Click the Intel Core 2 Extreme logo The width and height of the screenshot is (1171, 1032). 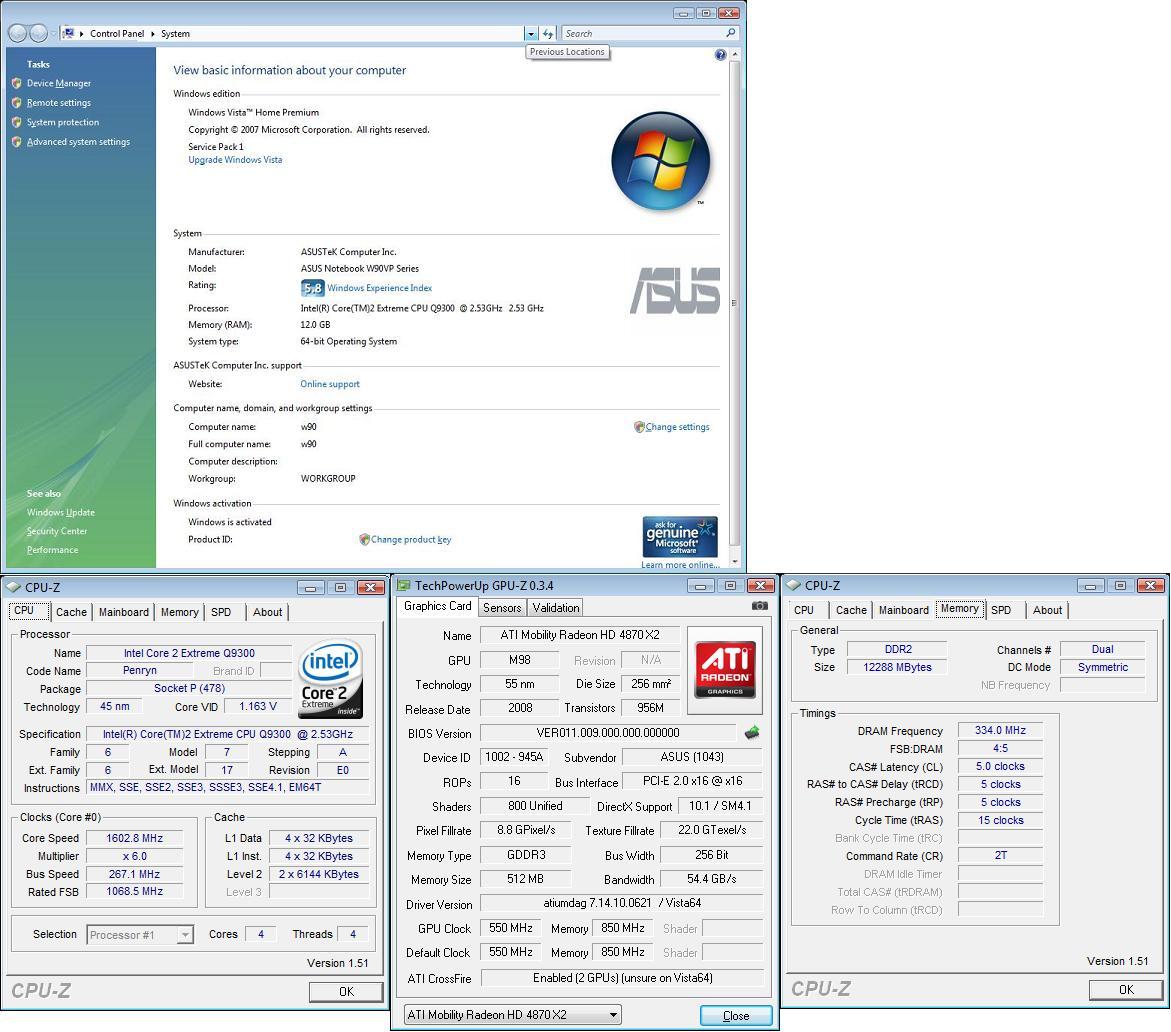329,678
